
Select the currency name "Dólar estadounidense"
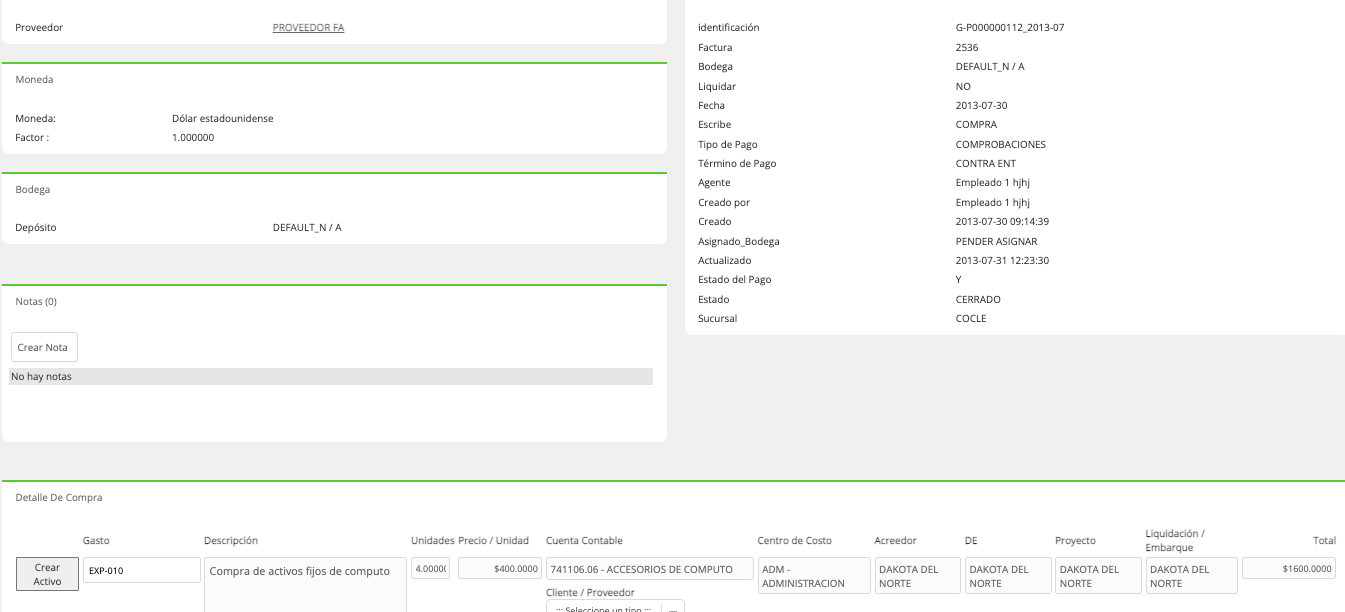pos(223,118)
